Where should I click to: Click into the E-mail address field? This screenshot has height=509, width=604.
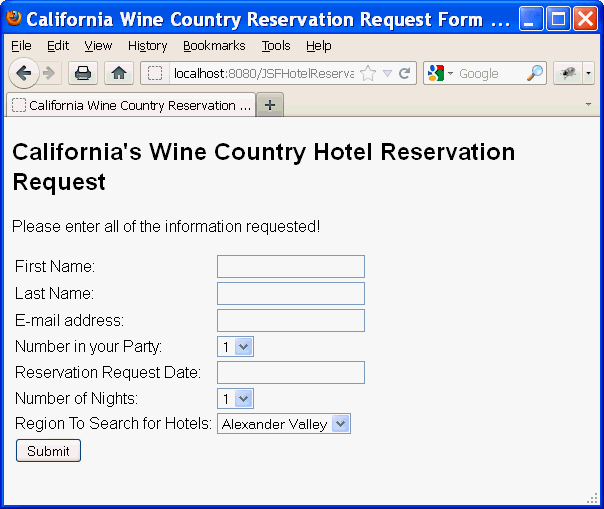290,320
